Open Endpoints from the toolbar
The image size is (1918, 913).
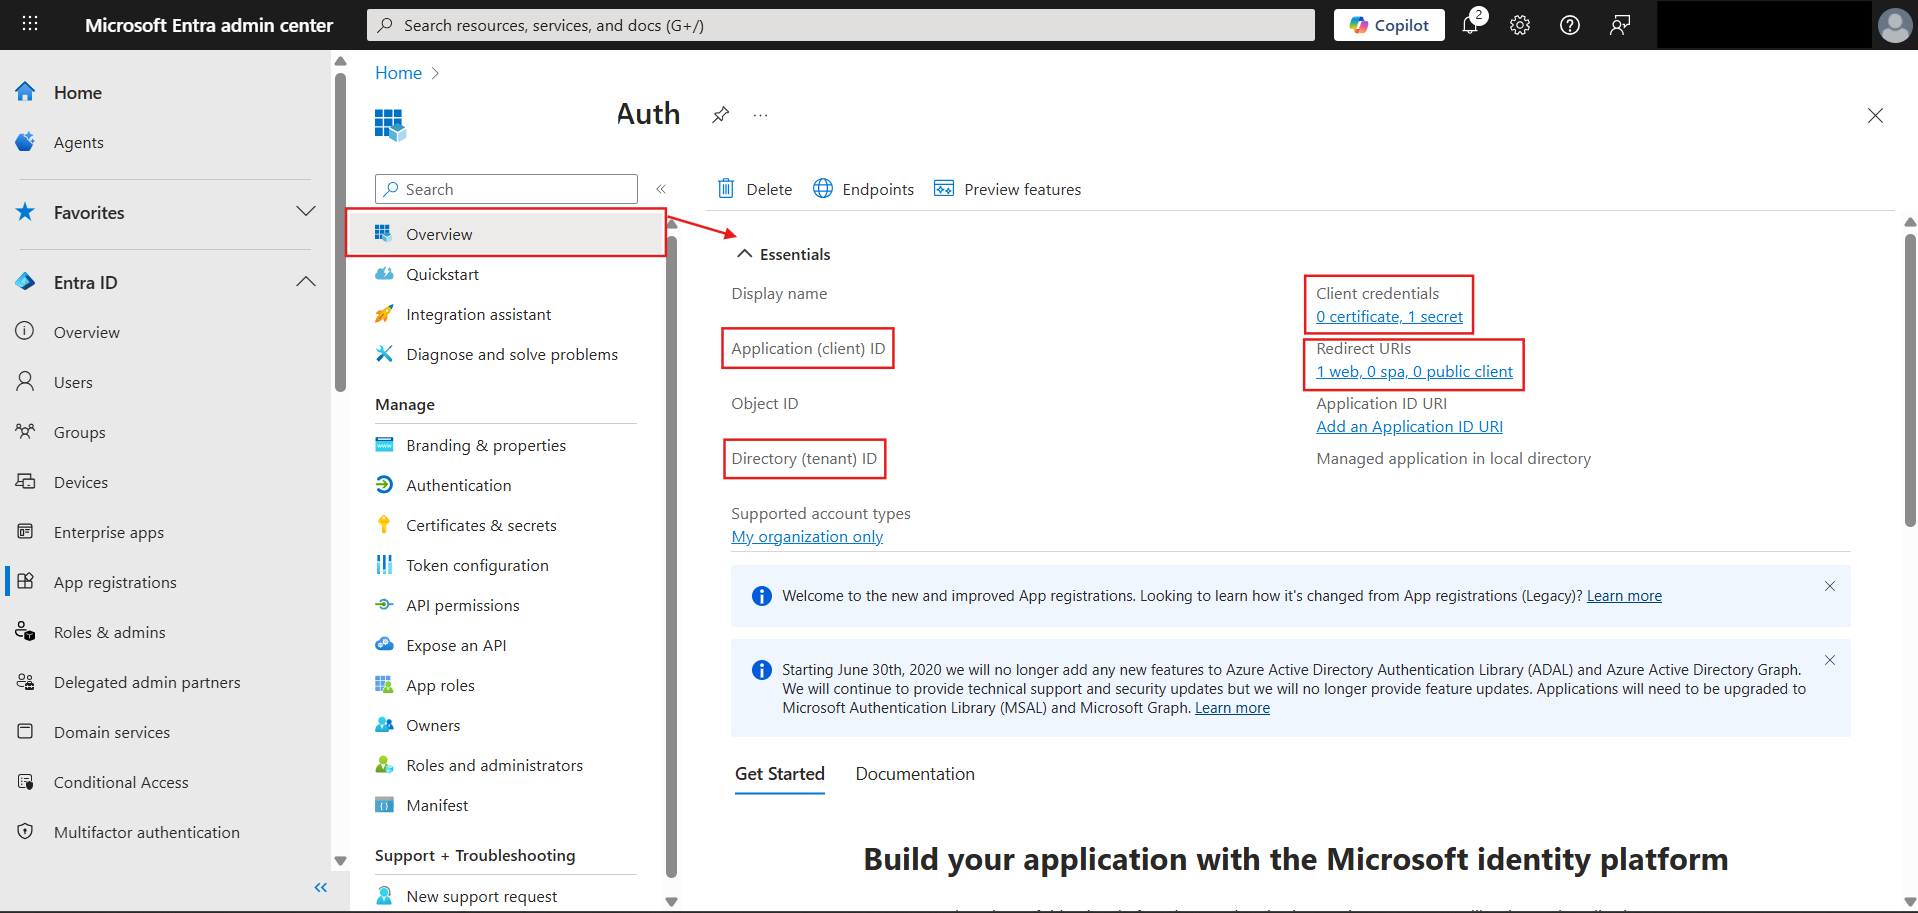(864, 189)
